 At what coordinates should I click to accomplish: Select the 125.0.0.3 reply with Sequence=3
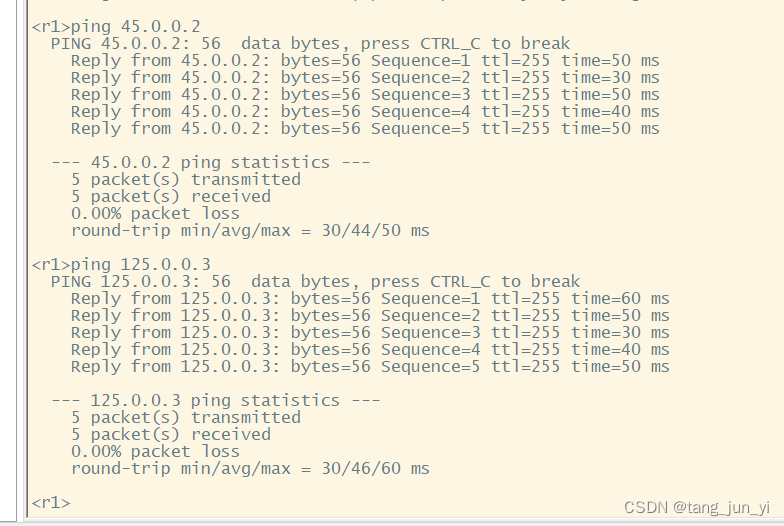370,332
